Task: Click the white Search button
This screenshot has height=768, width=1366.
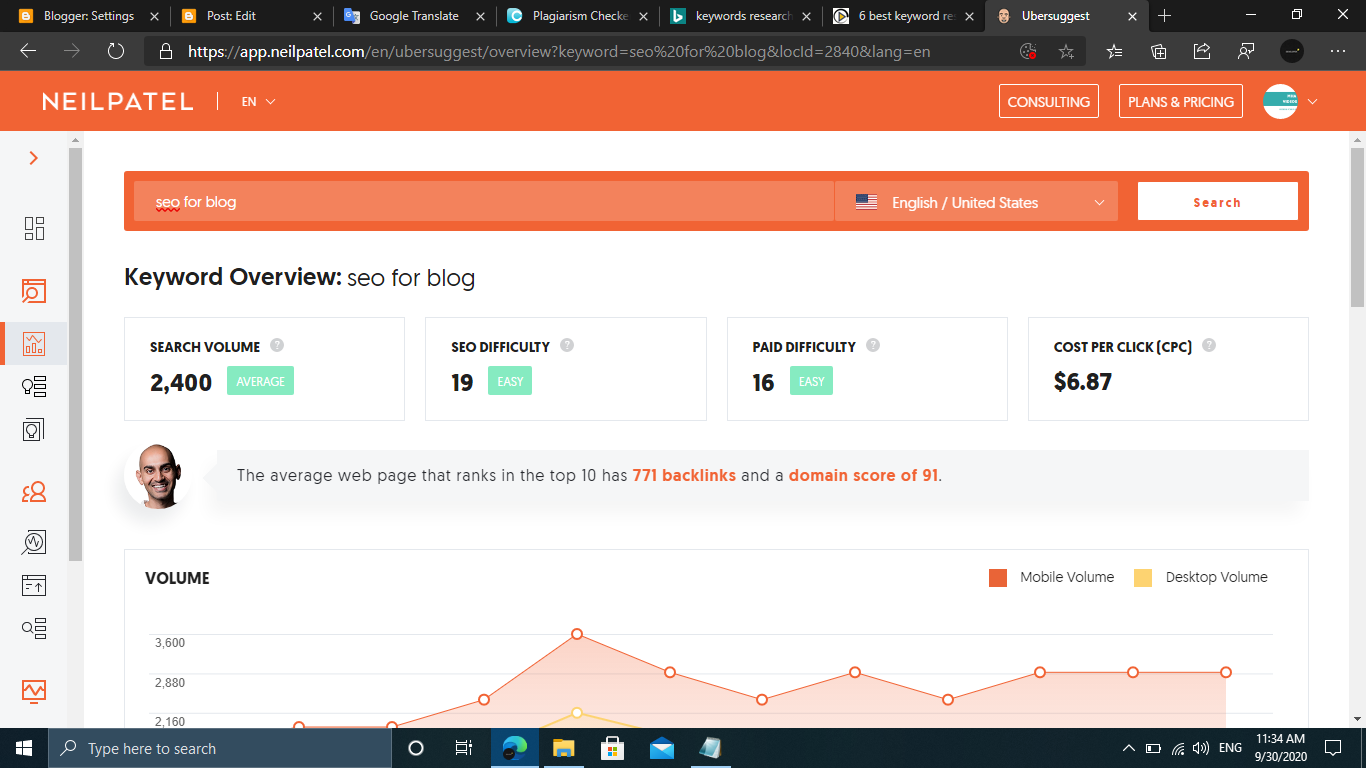Action: click(1217, 201)
